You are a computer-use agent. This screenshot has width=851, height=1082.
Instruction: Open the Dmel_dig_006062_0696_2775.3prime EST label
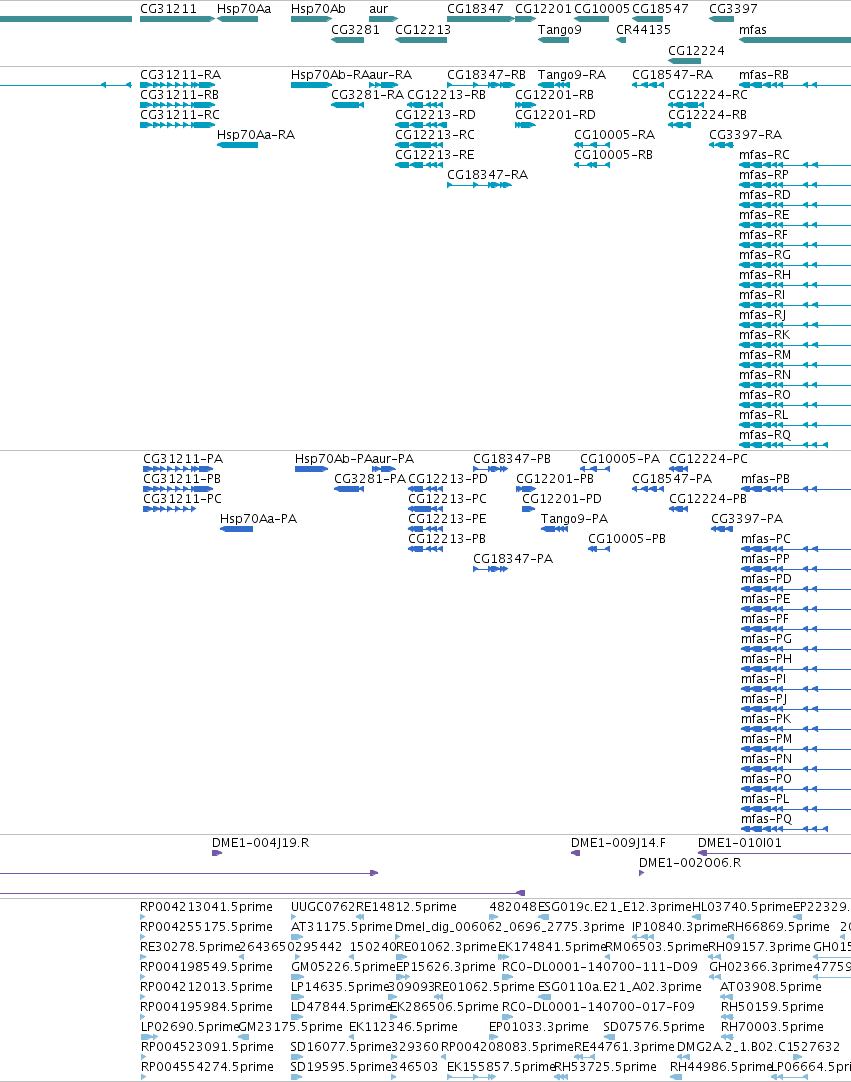point(509,927)
